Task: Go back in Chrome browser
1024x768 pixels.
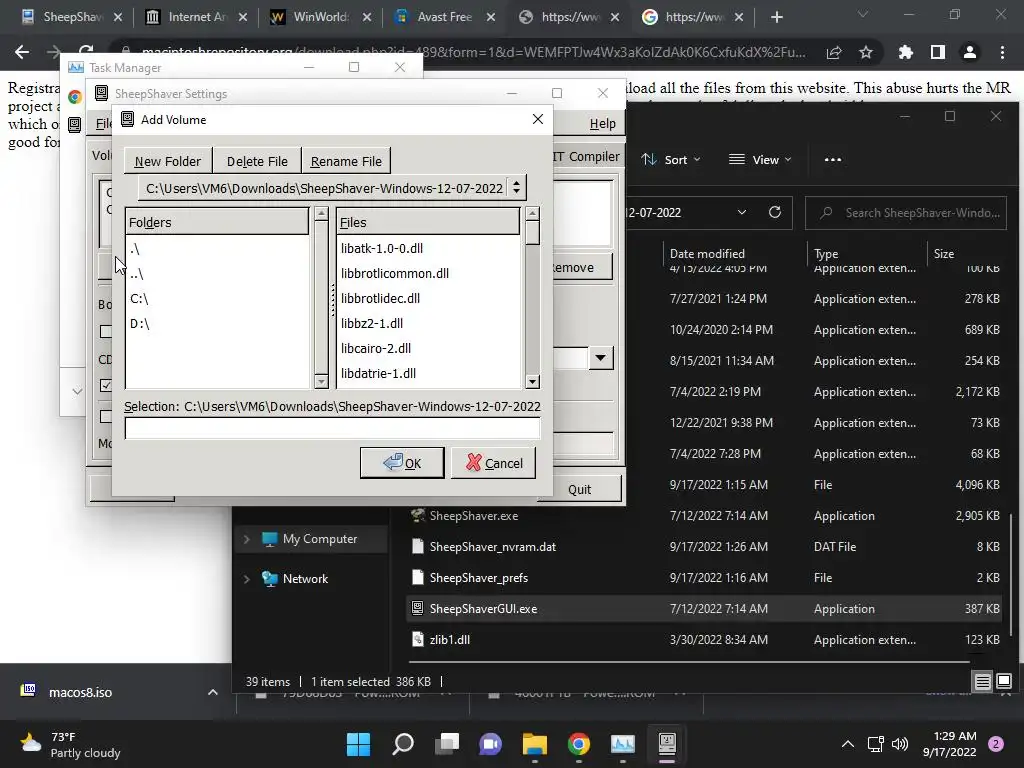Action: 22,52
